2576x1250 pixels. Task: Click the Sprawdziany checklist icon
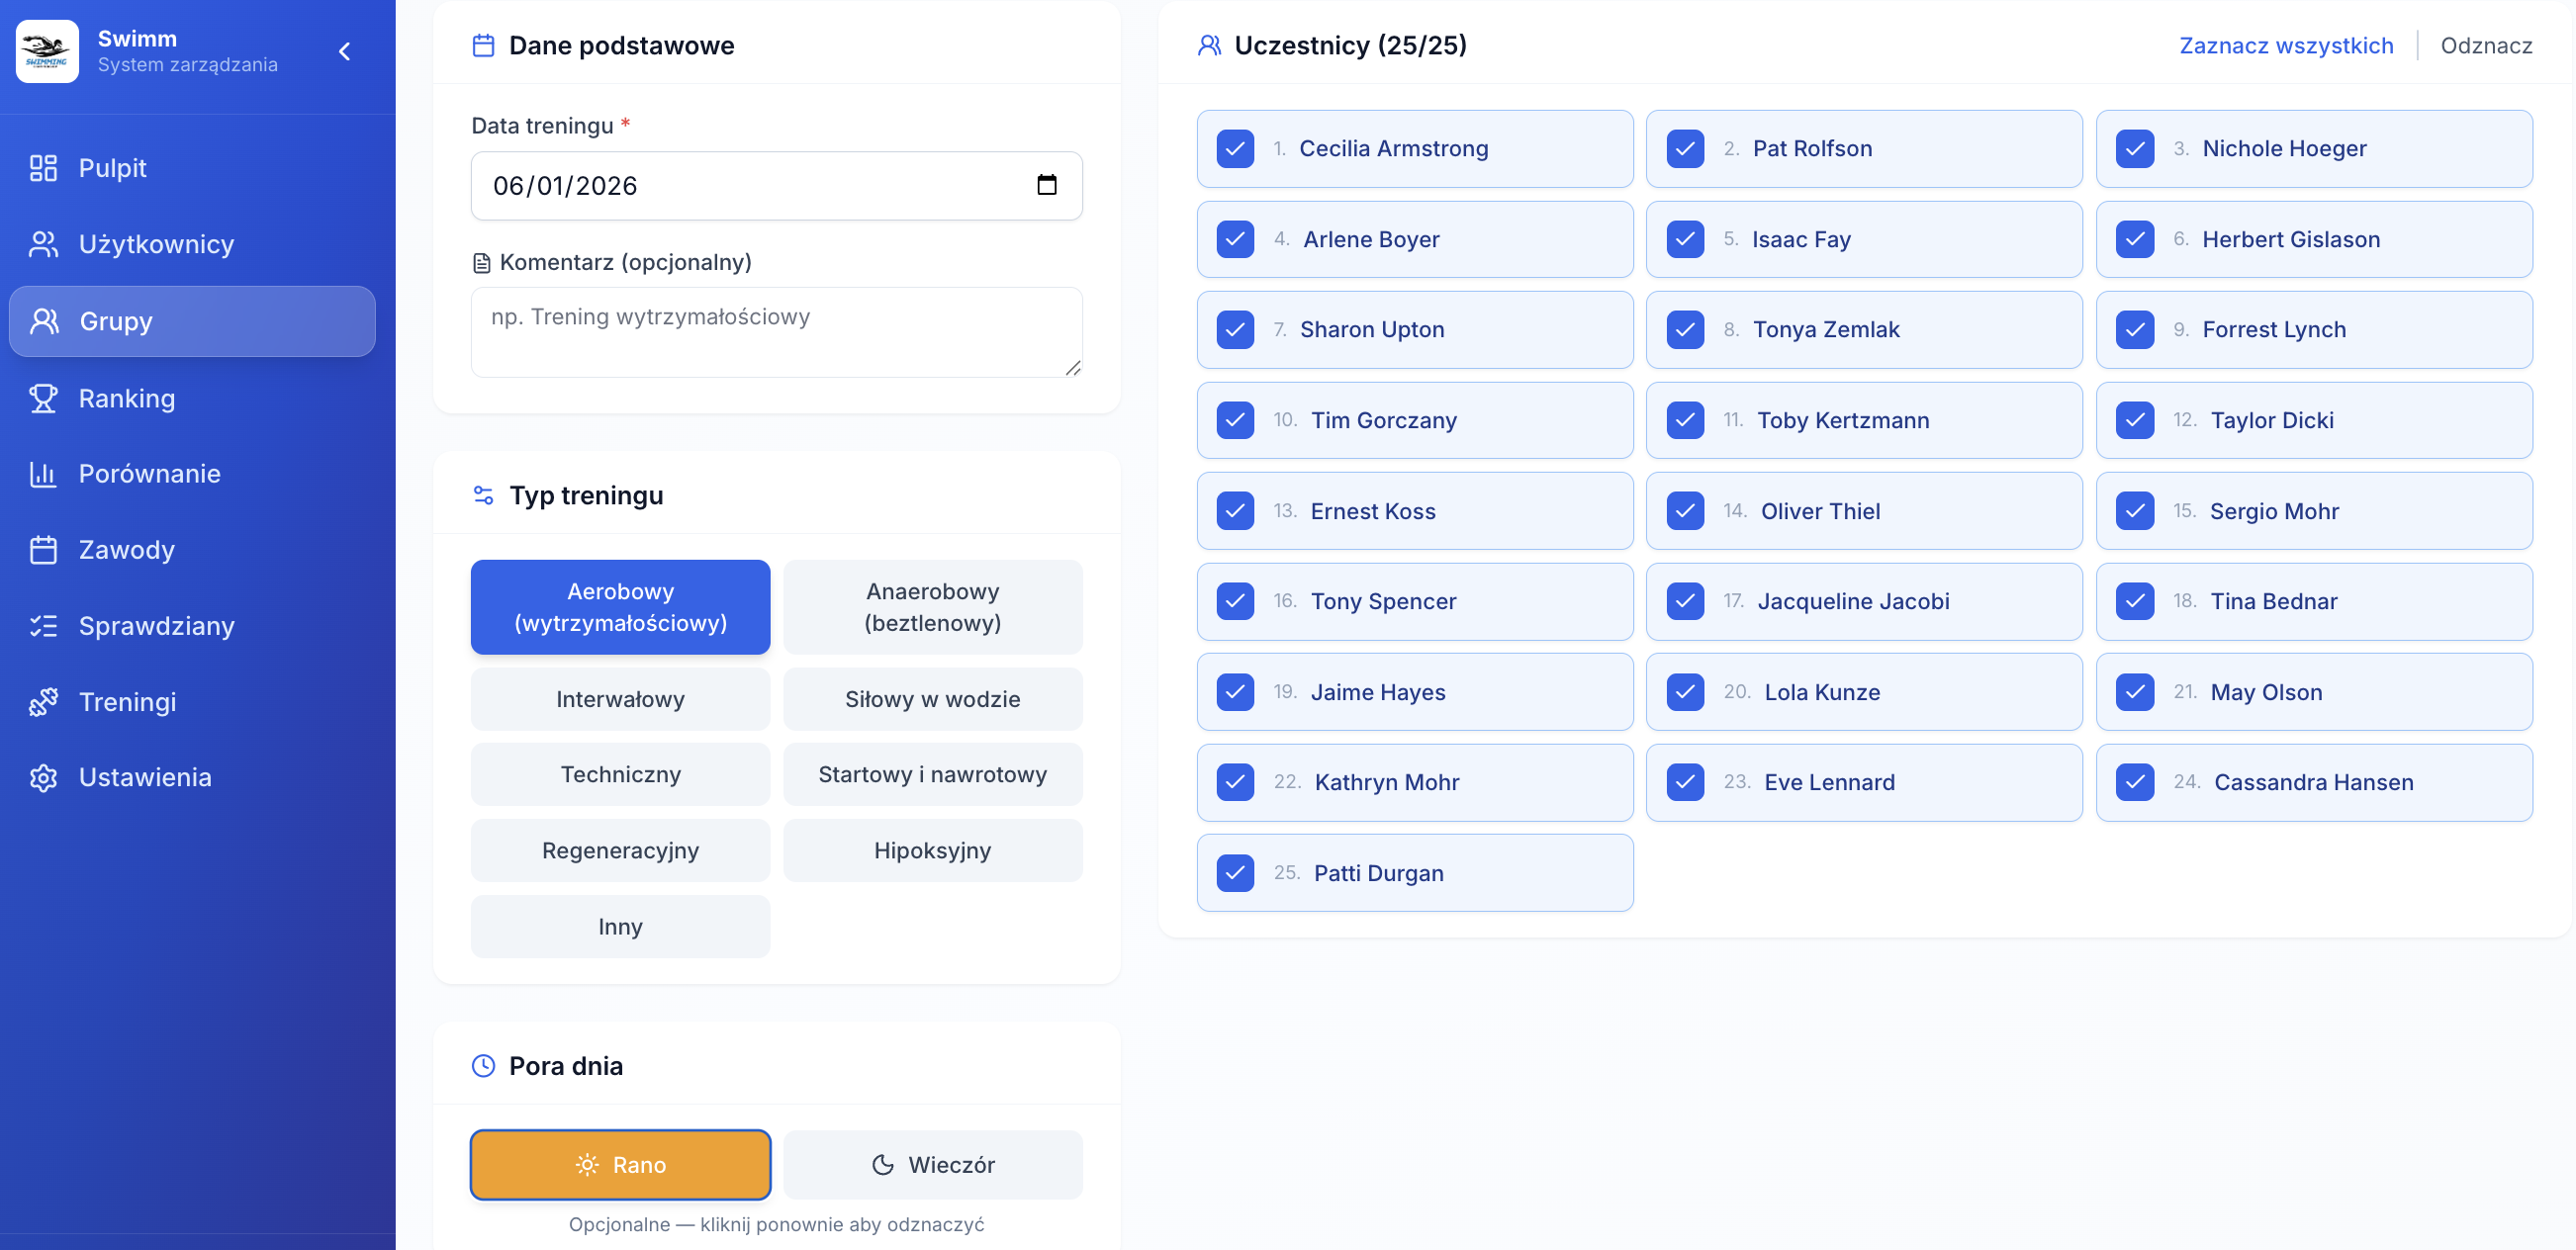[x=43, y=626]
